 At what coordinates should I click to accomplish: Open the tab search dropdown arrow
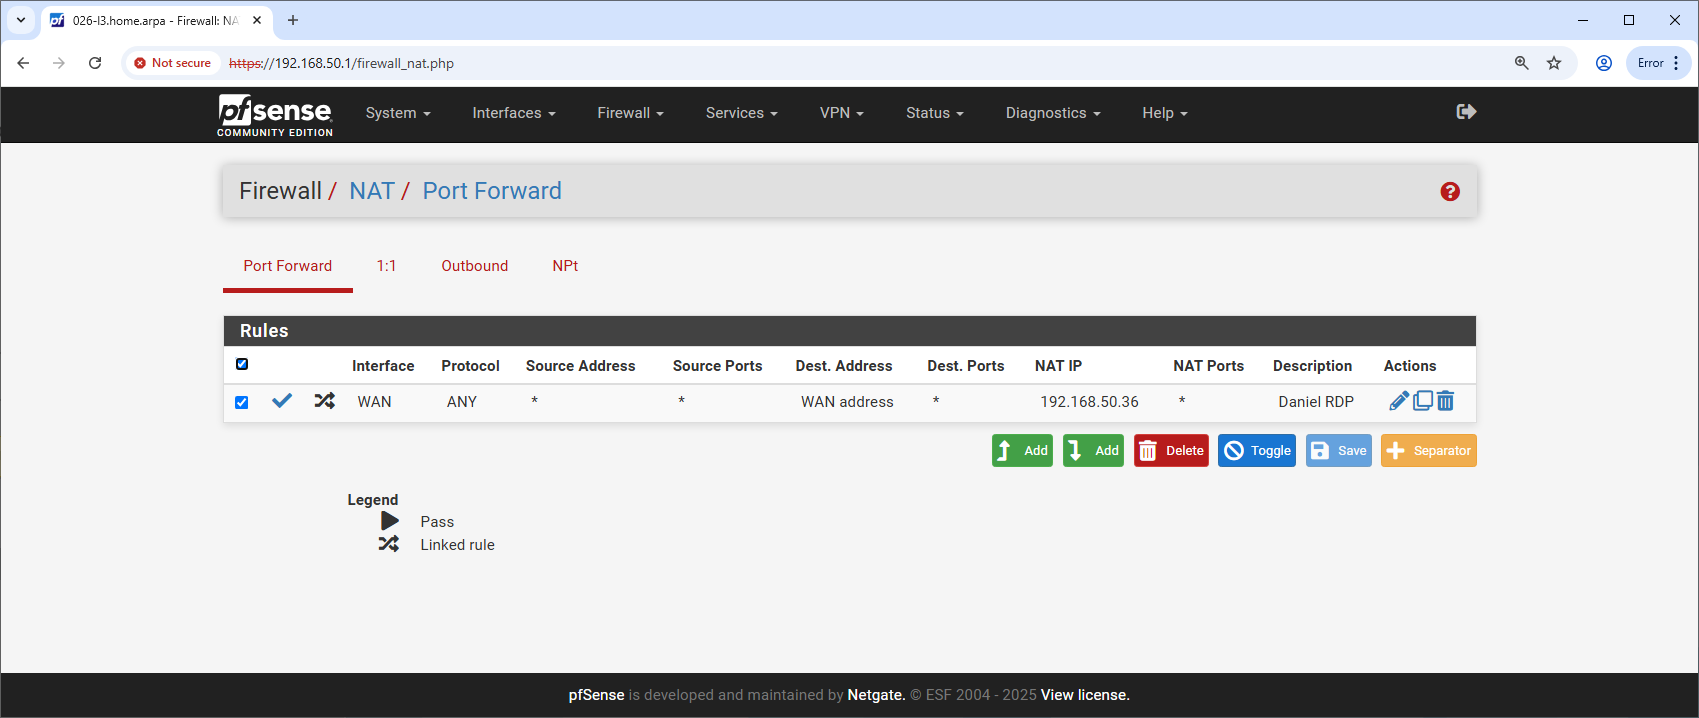pos(21,20)
